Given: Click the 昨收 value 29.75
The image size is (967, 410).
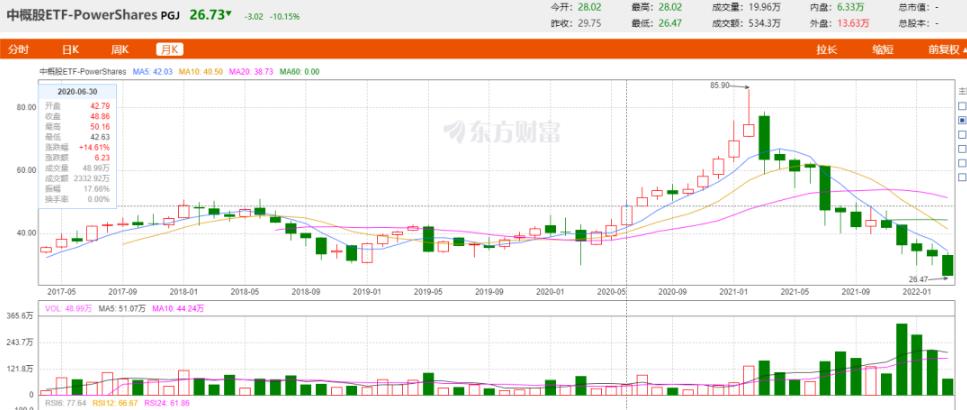Looking at the screenshot, I should 588,23.
